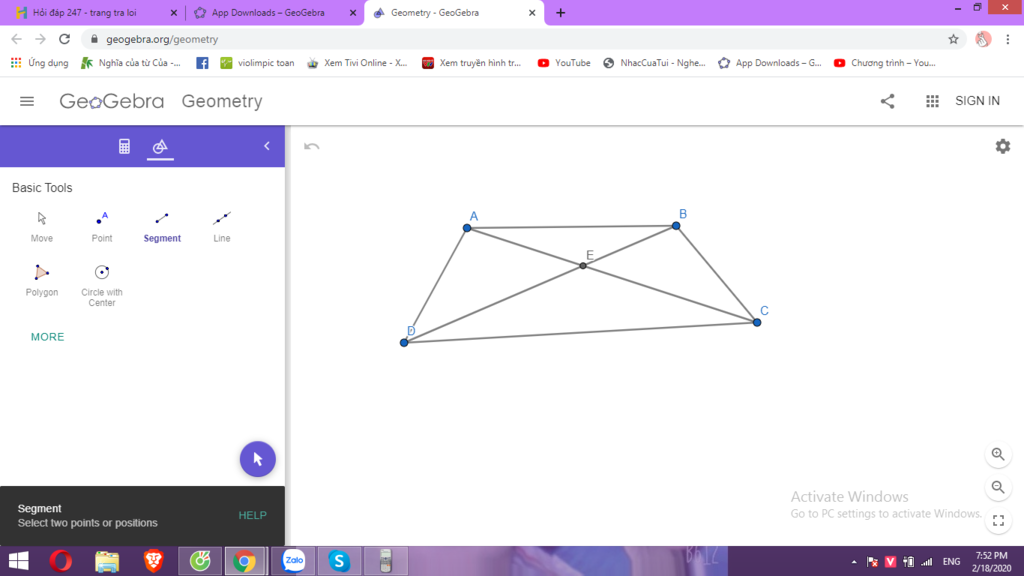1024x576 pixels.
Task: Collapse the tools side panel
Action: pyautogui.click(x=266, y=146)
